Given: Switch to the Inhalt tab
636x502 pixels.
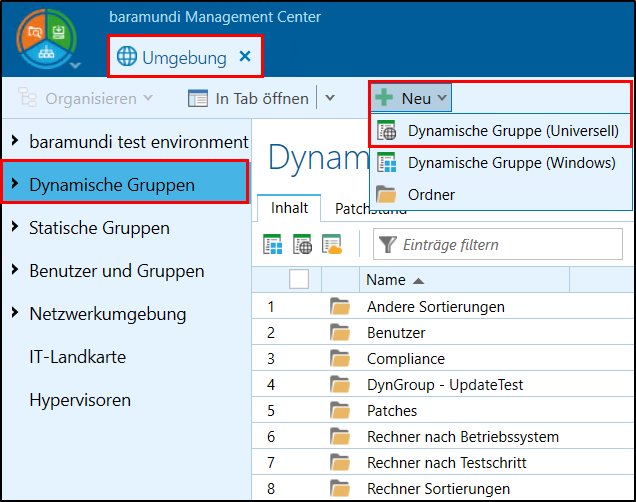Looking at the screenshot, I should (289, 210).
